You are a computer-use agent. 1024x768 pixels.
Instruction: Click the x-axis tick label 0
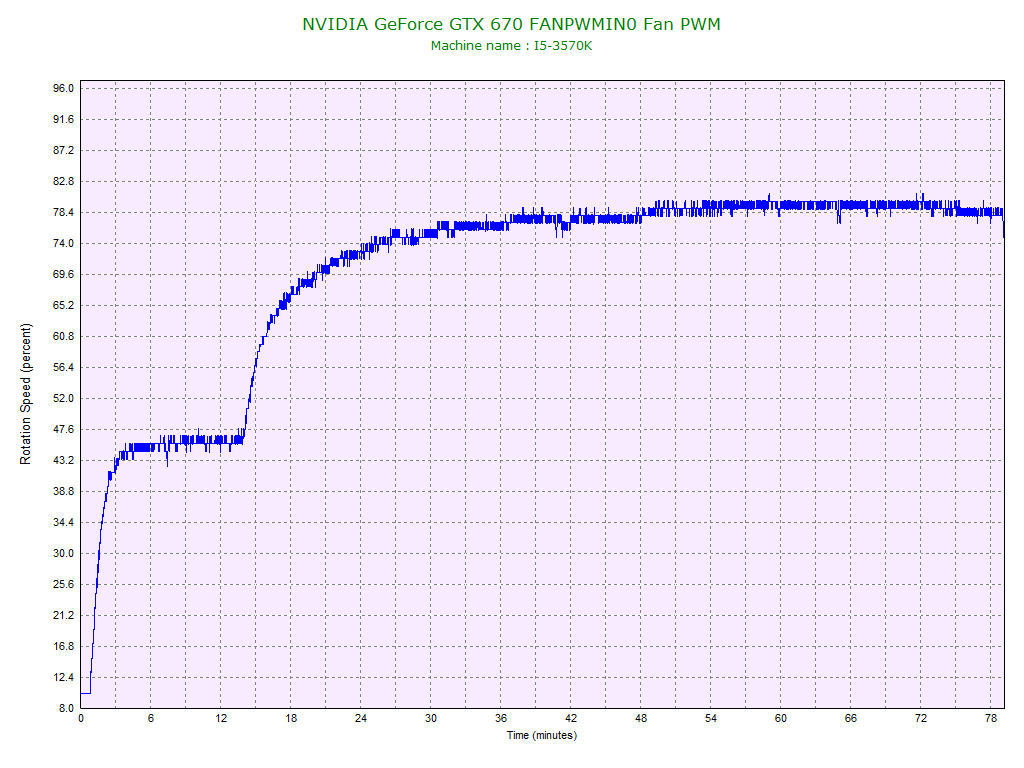point(81,719)
